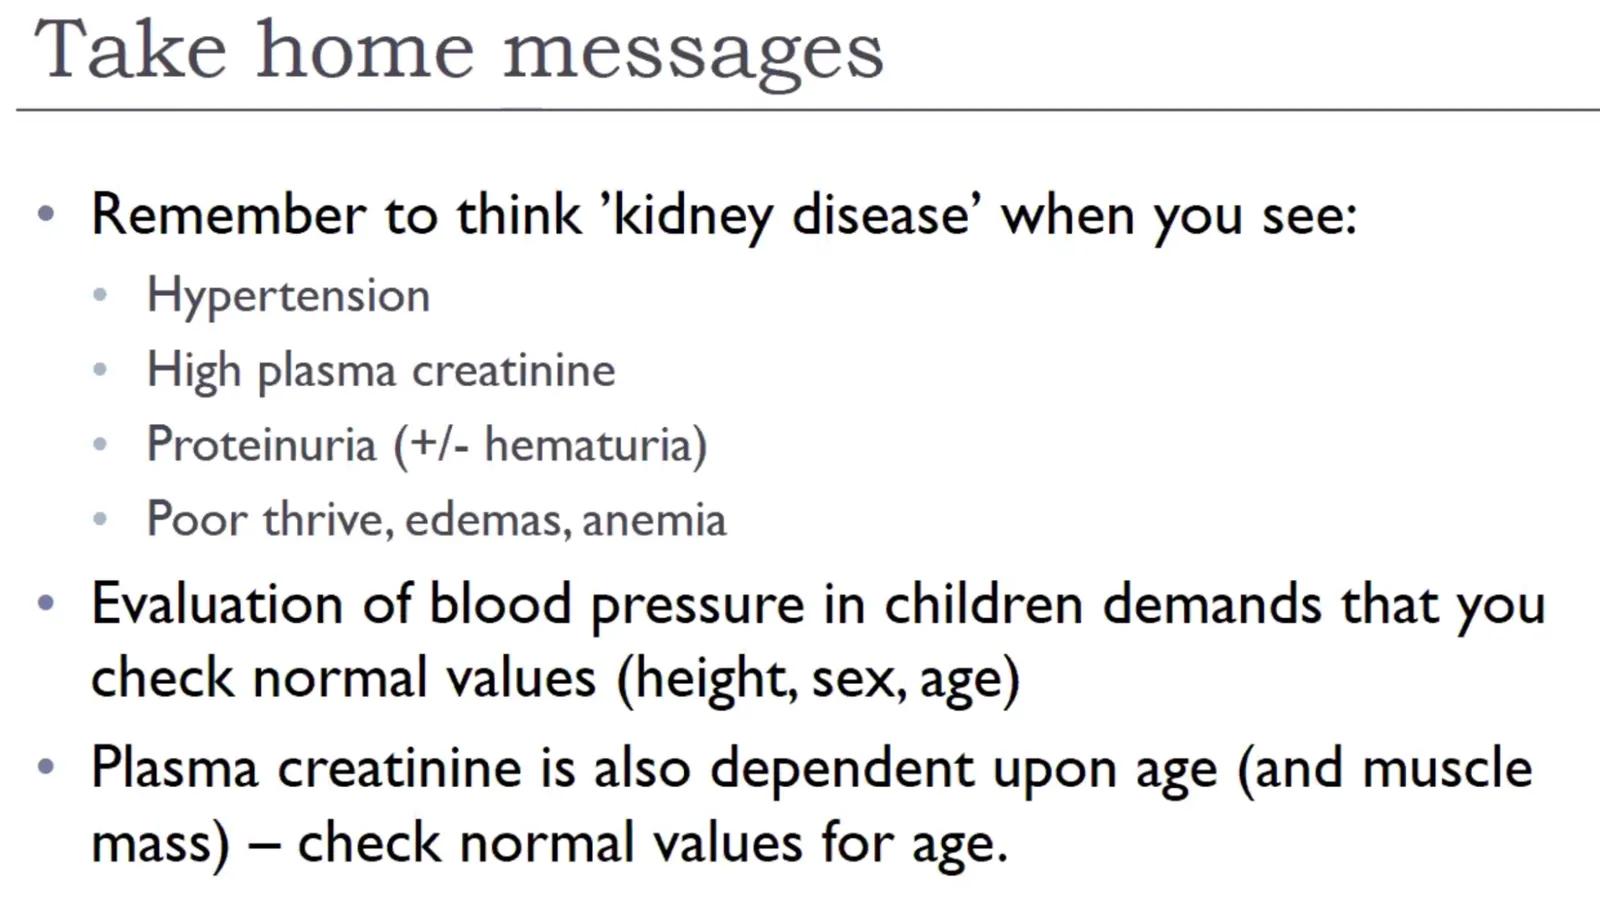Viewport: 1600px width, 924px height.
Task: Click the 'Evaluation of blood pressure' line
Action: tap(818, 606)
